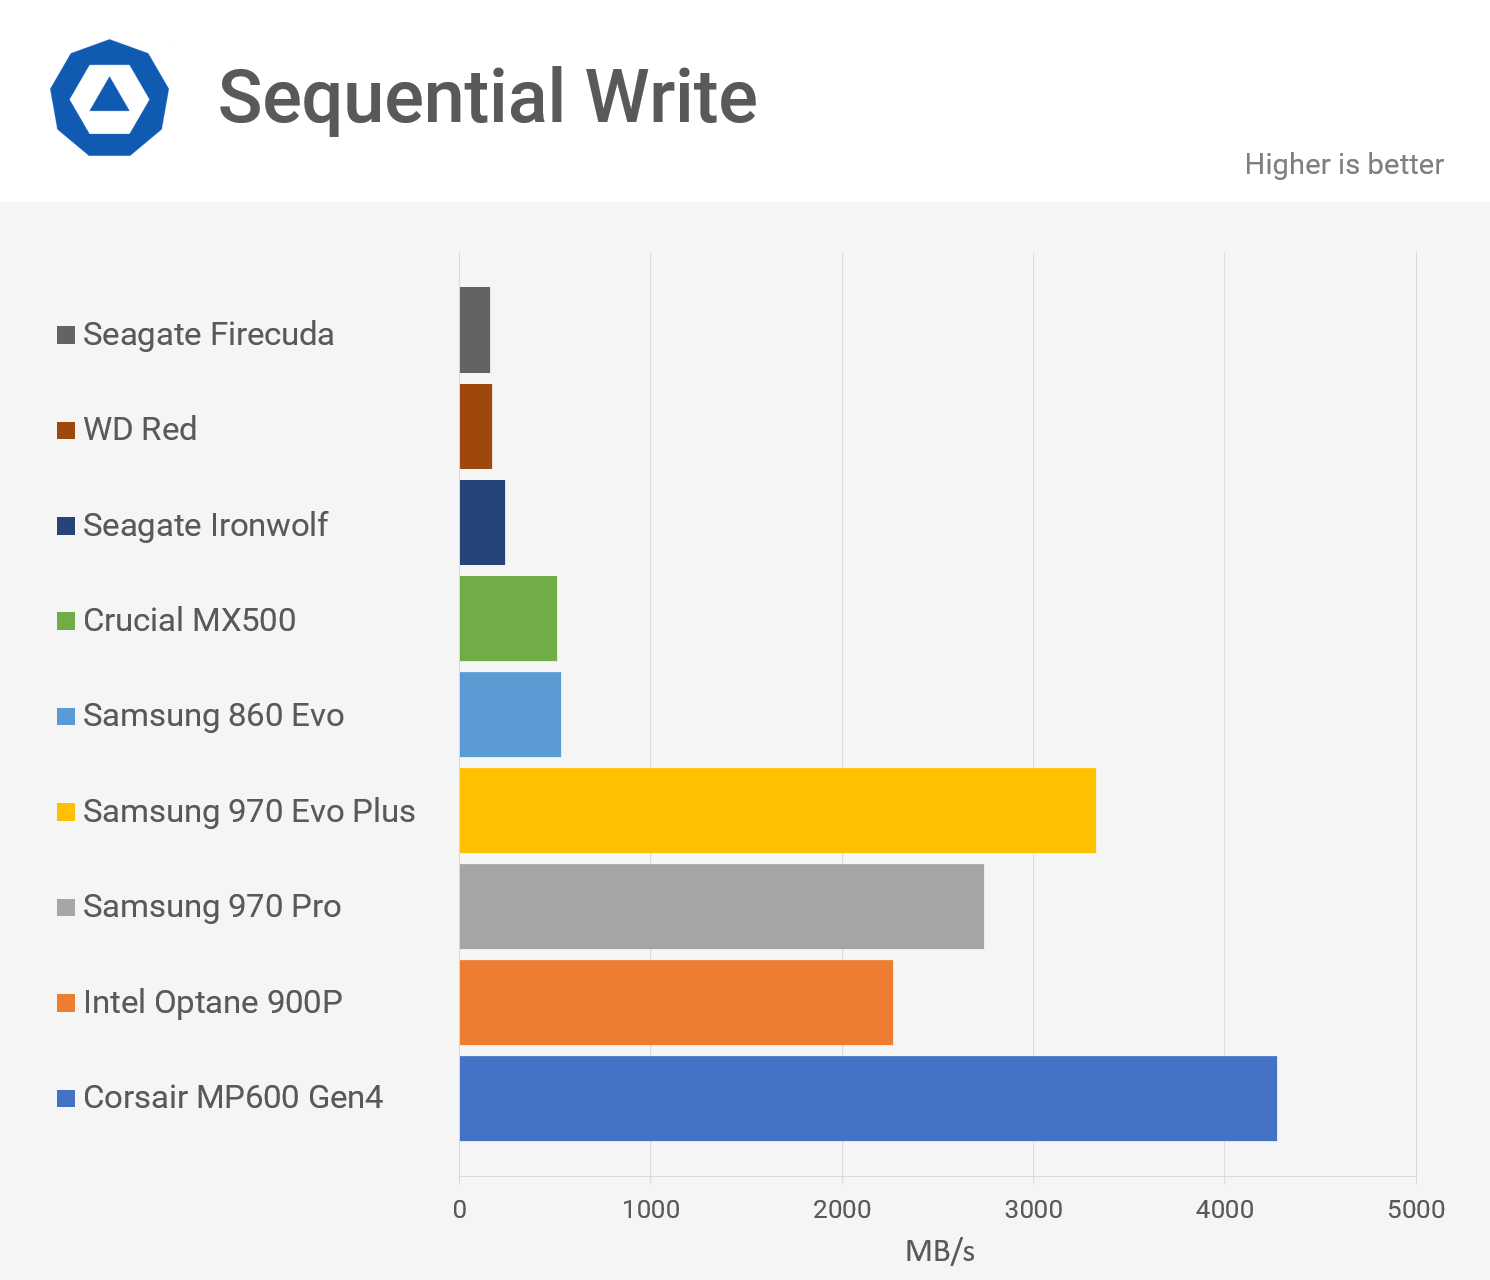Select the Higher is better subtitle
The height and width of the screenshot is (1280, 1490).
[x=1343, y=164]
